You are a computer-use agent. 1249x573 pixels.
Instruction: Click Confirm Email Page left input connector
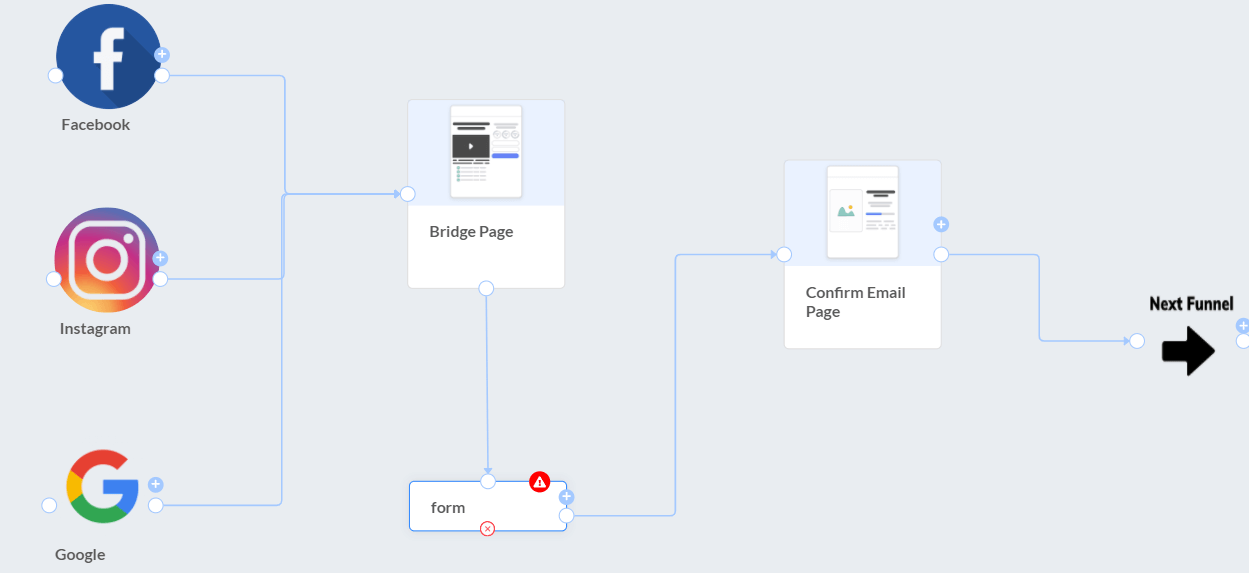tap(784, 254)
